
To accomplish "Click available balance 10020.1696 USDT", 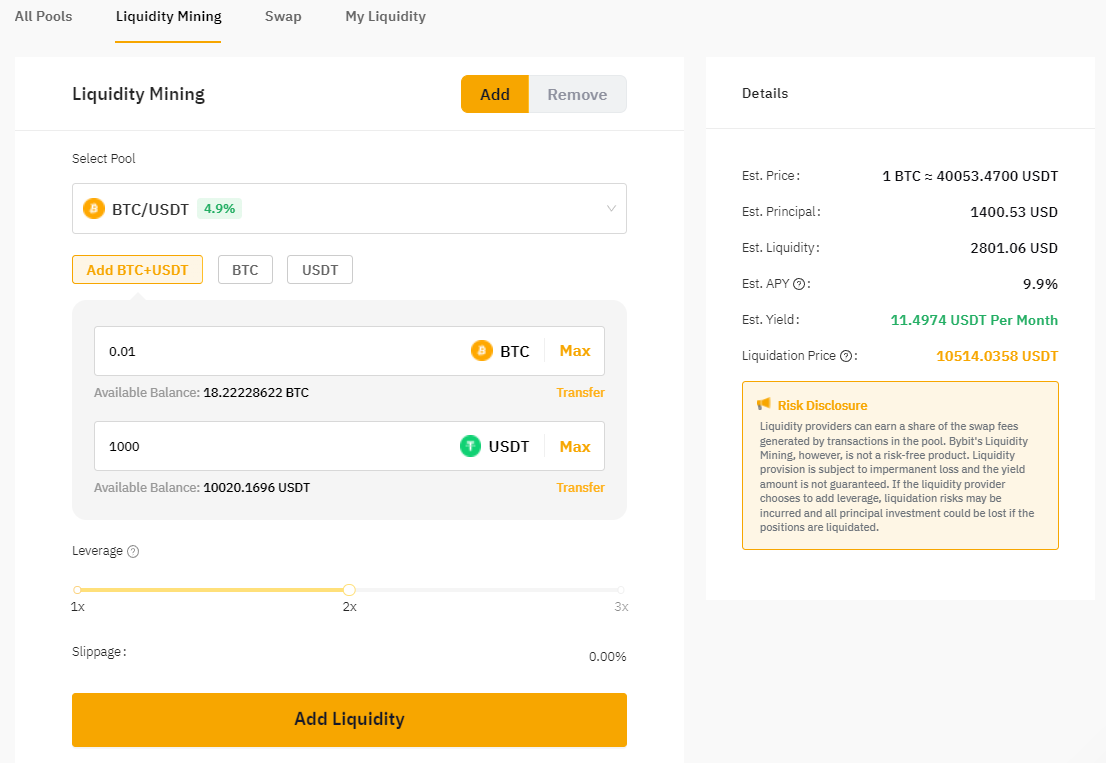I will coord(257,488).
